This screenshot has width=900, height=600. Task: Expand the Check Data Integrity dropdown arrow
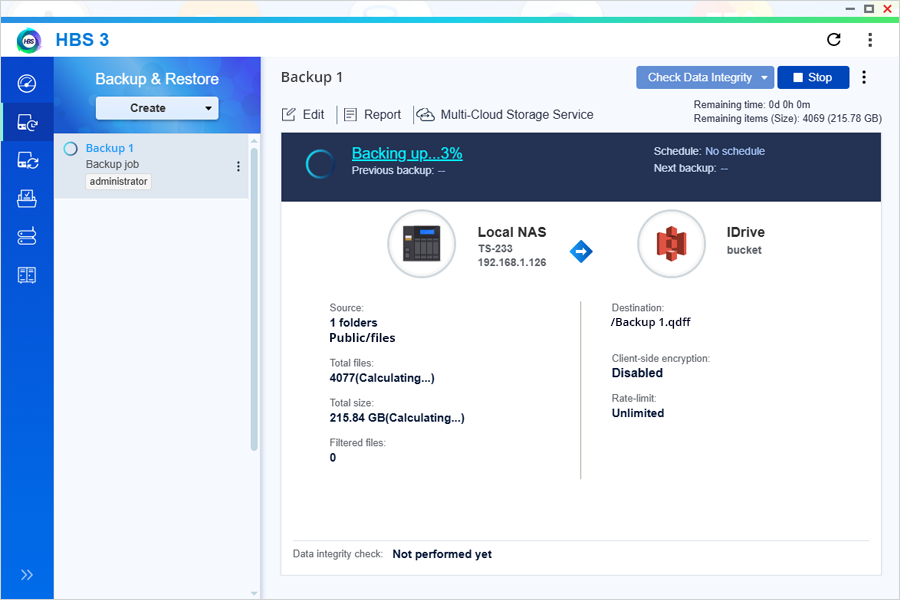(765, 78)
